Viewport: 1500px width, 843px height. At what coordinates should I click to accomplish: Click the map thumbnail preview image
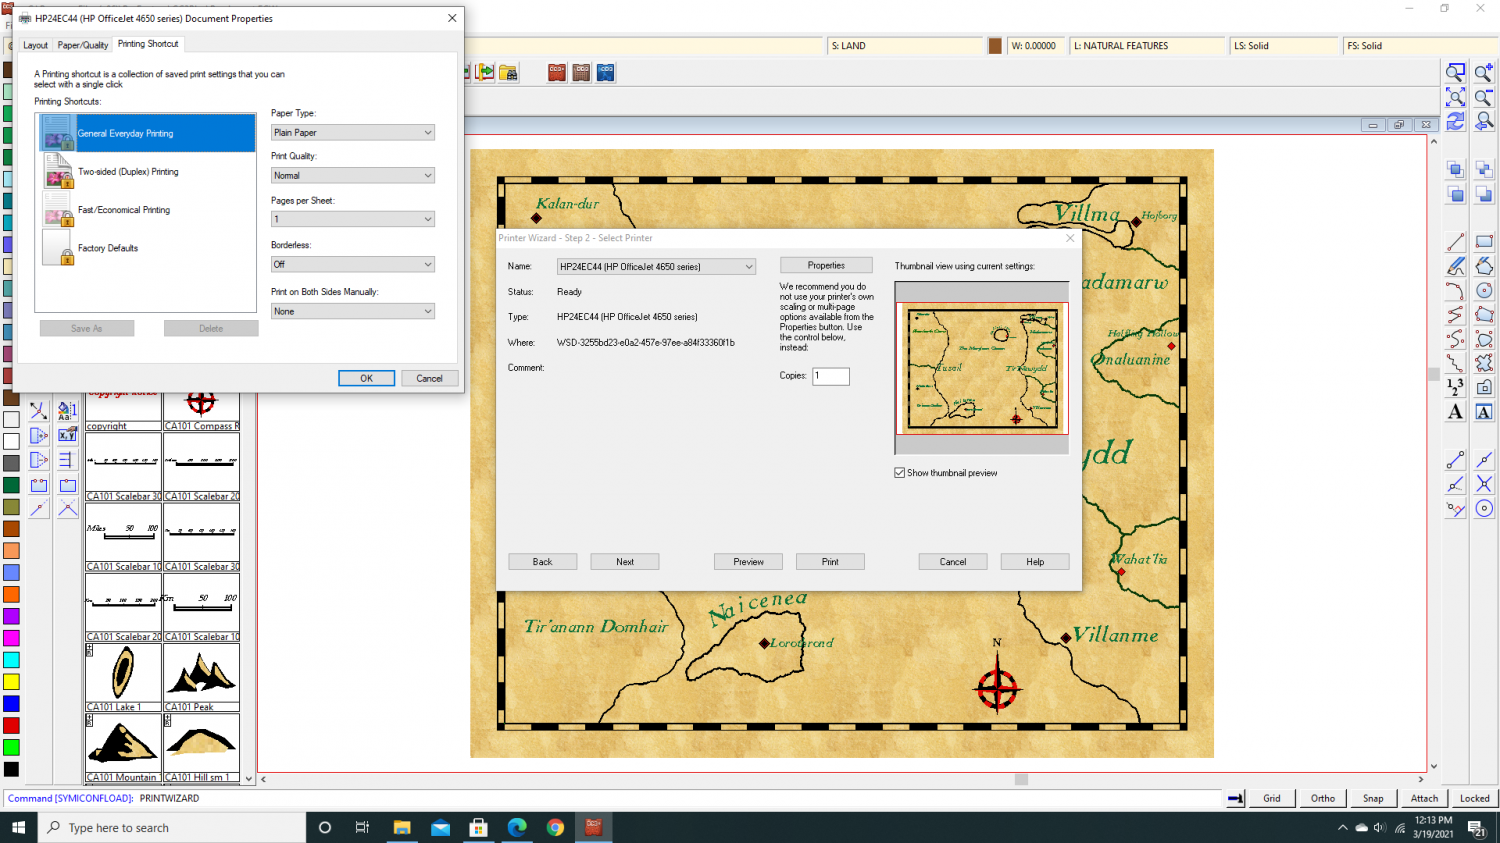982,368
